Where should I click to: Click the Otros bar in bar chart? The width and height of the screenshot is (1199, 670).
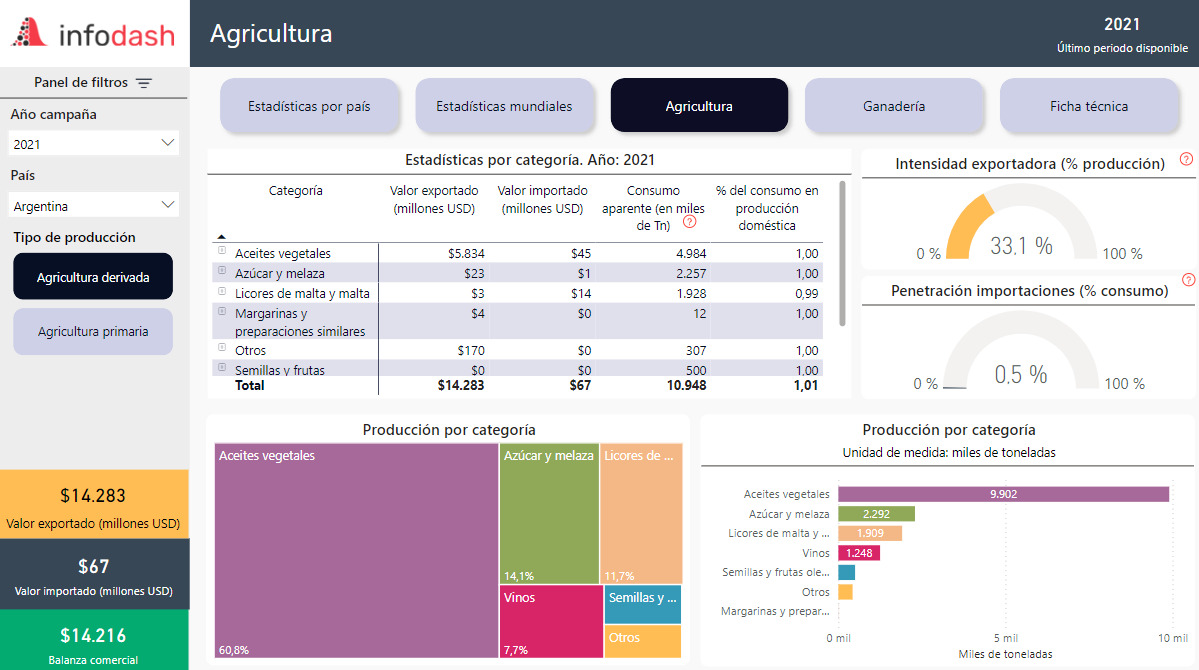[845, 592]
